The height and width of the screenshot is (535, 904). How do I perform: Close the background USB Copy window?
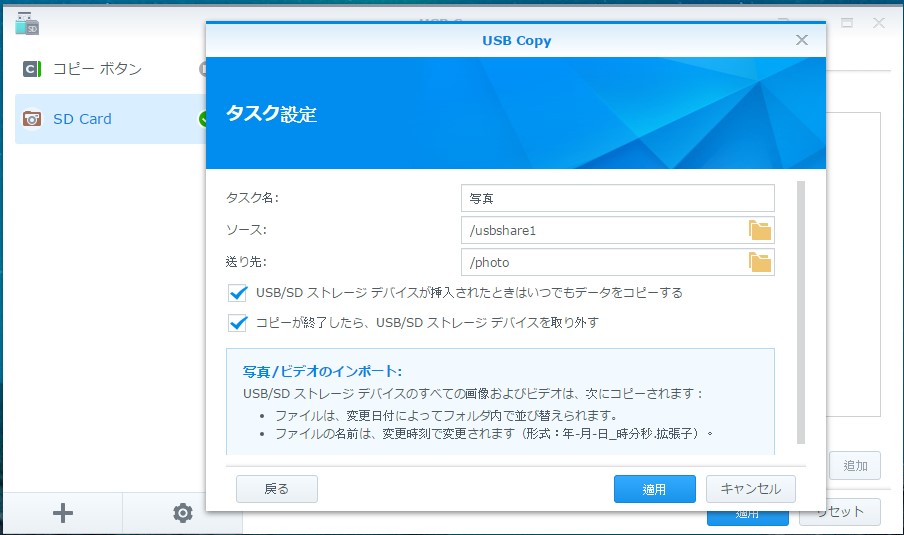879,22
